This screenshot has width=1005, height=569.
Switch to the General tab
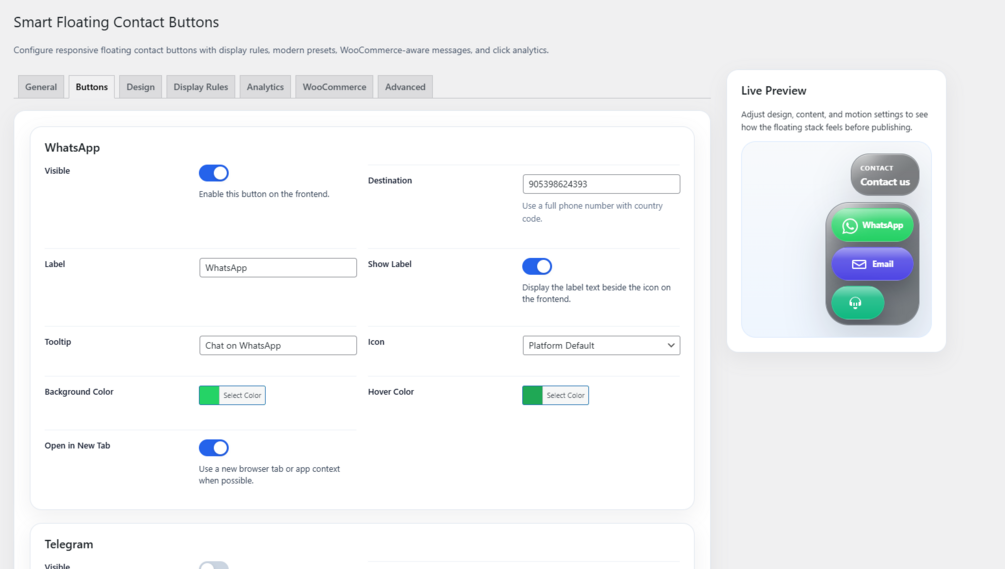pos(41,87)
